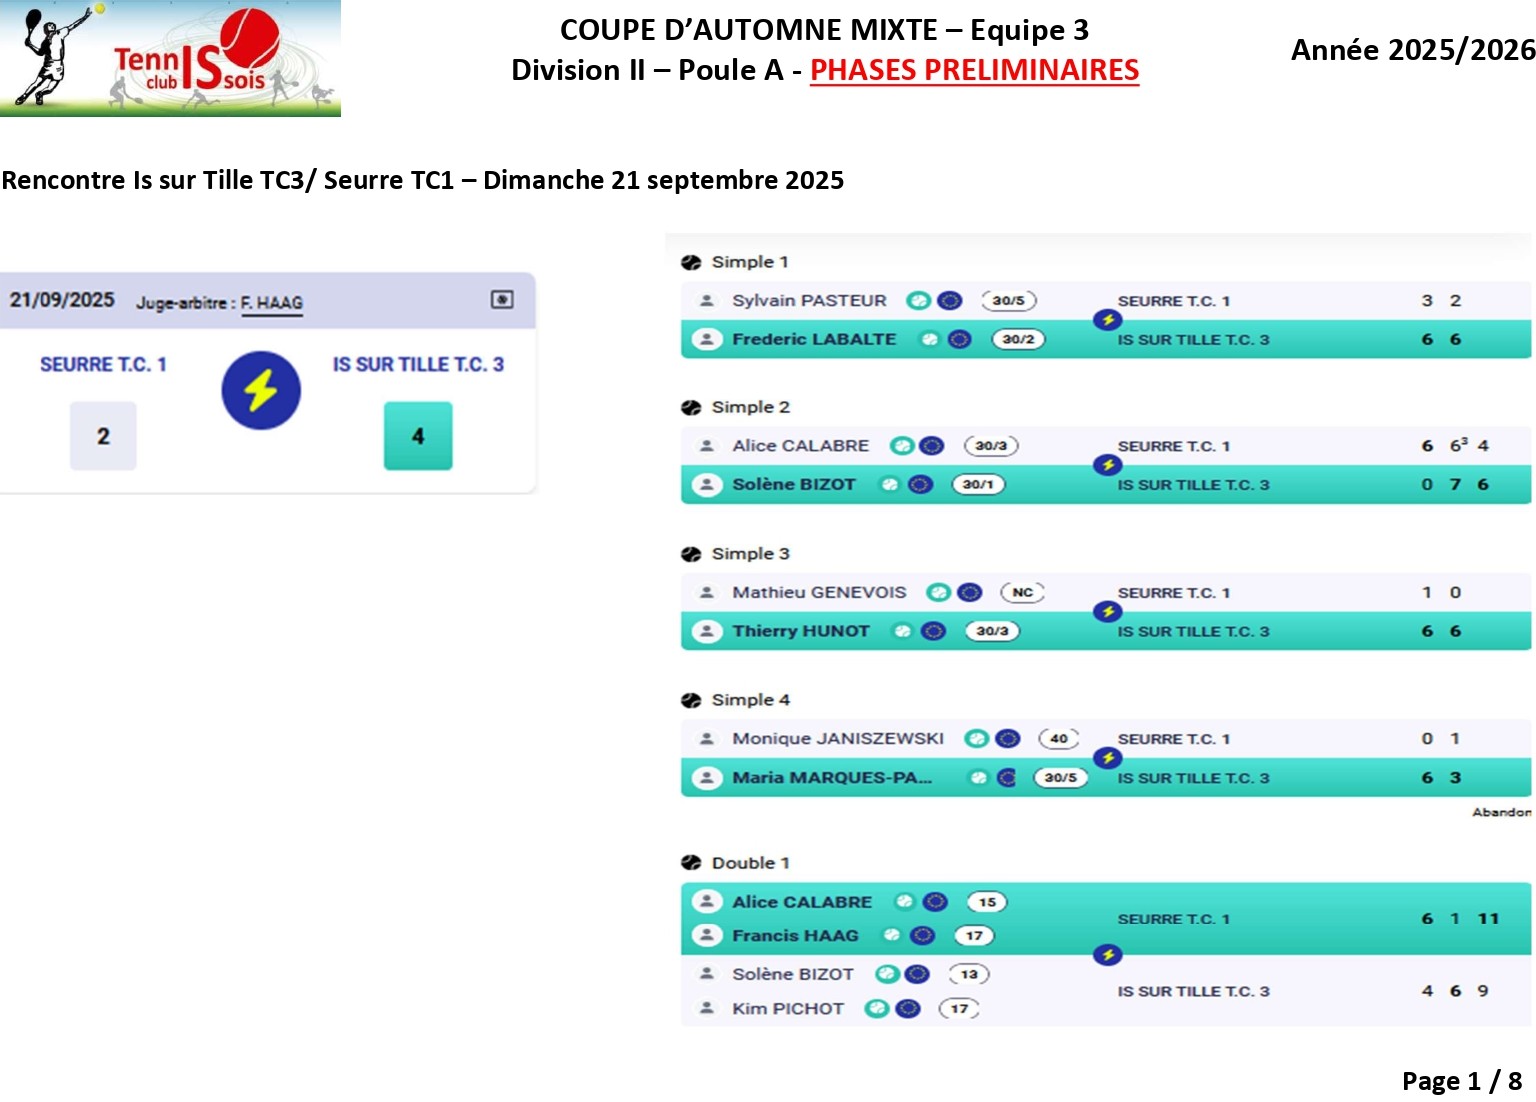Image resolution: width=1536 pixels, height=1102 pixels.
Task: Click the large lightning bolt between team names
Action: [261, 390]
